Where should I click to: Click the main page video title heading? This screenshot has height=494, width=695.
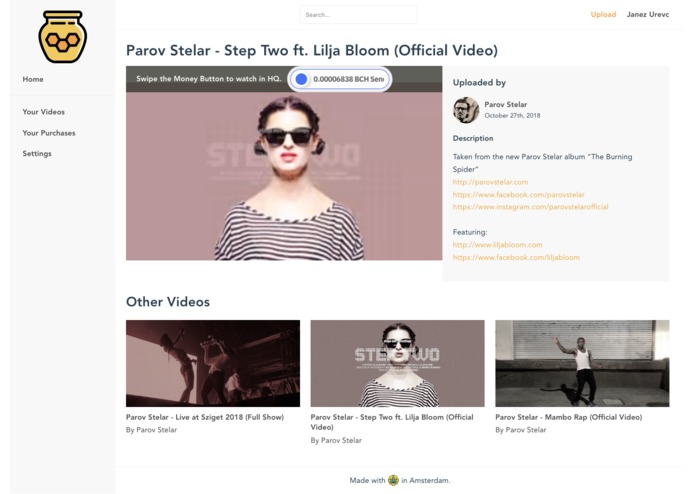312,51
